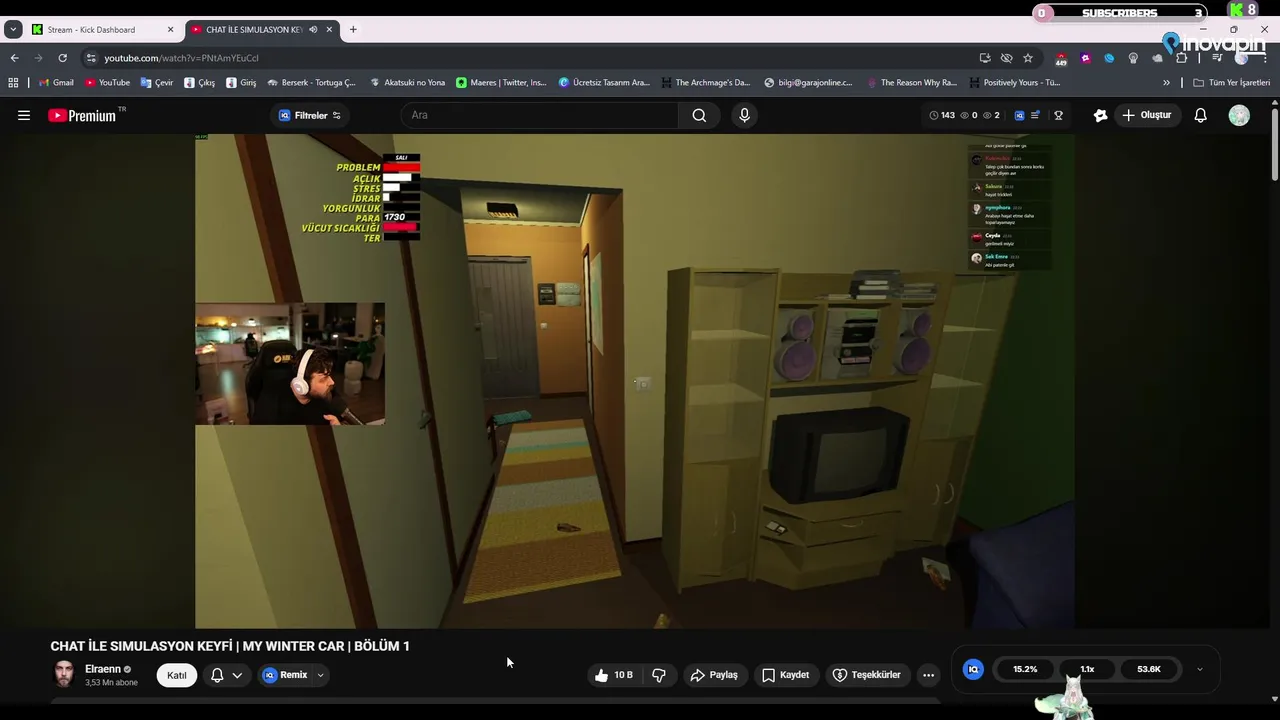Click the Teşekkürler button
This screenshot has width=1280, height=720.
(867, 675)
